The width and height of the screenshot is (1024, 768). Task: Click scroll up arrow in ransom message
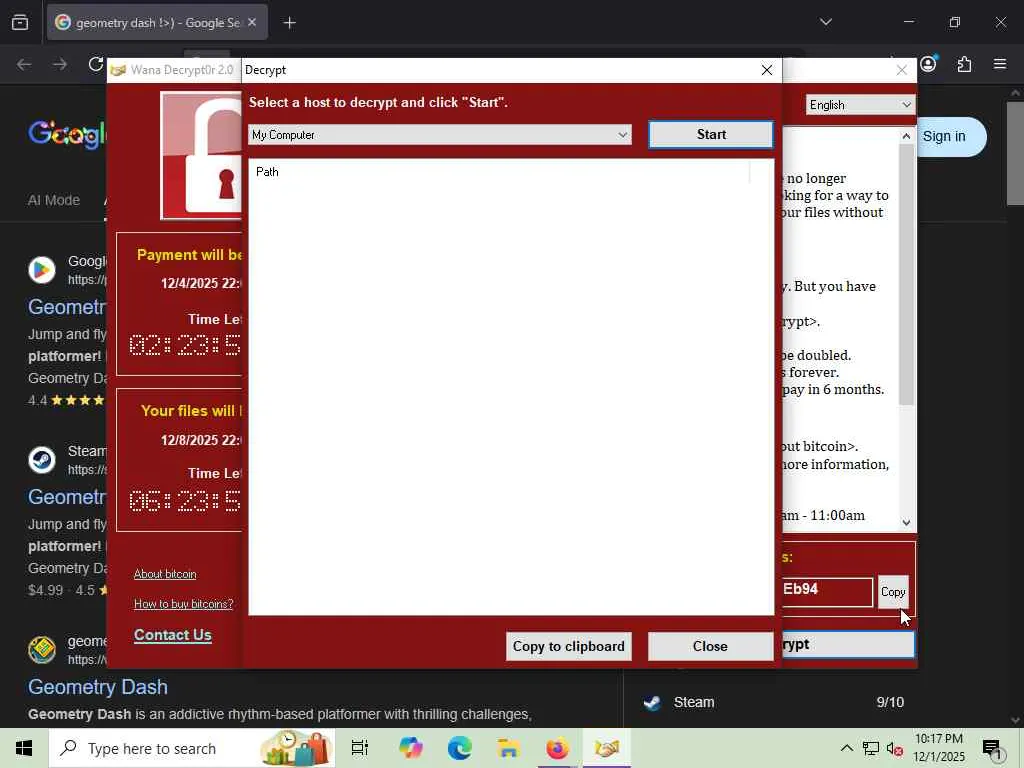coord(906,136)
